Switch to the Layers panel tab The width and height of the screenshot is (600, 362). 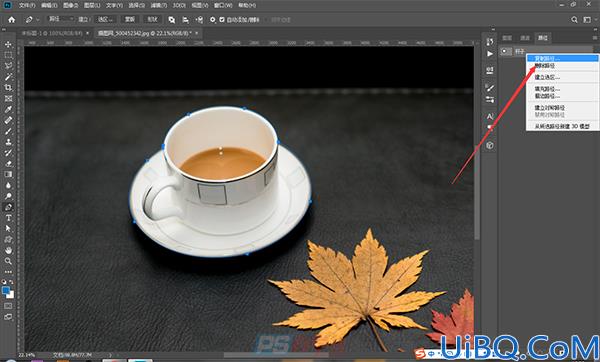(x=507, y=38)
